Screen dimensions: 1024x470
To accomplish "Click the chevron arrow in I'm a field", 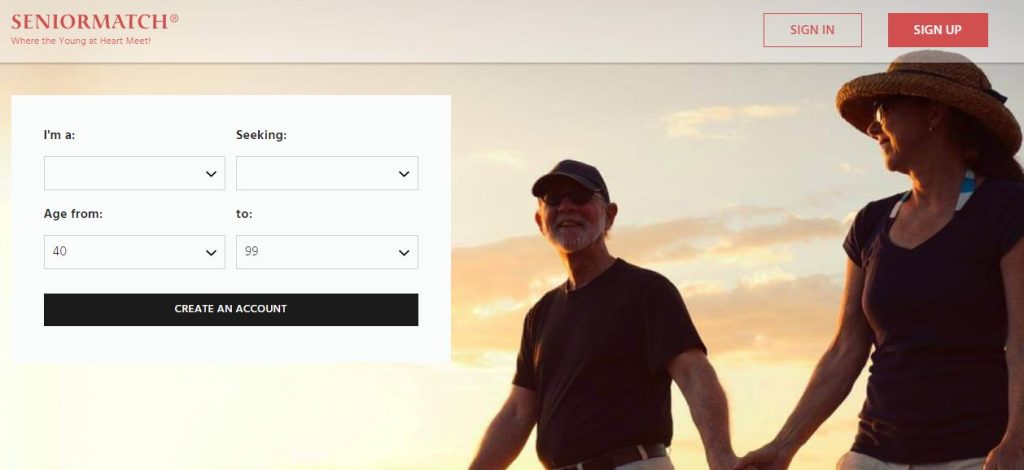I will pos(211,174).
